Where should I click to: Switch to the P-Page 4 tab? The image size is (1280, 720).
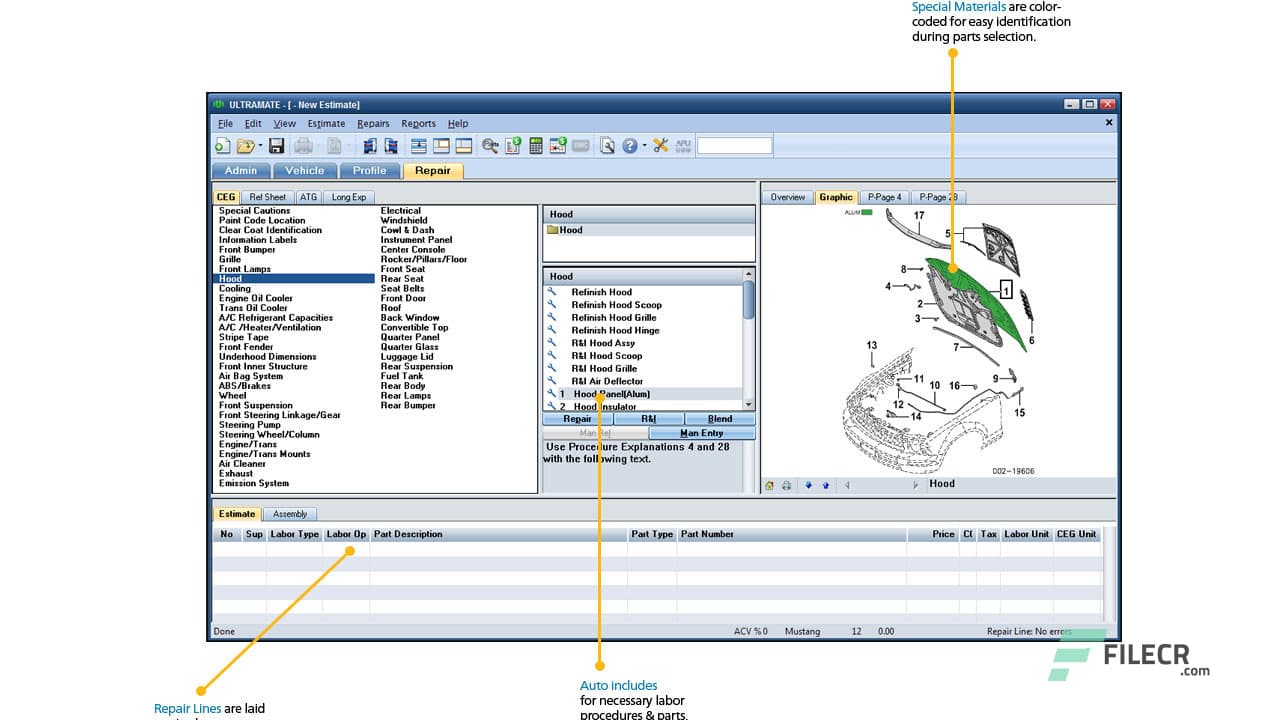(884, 197)
